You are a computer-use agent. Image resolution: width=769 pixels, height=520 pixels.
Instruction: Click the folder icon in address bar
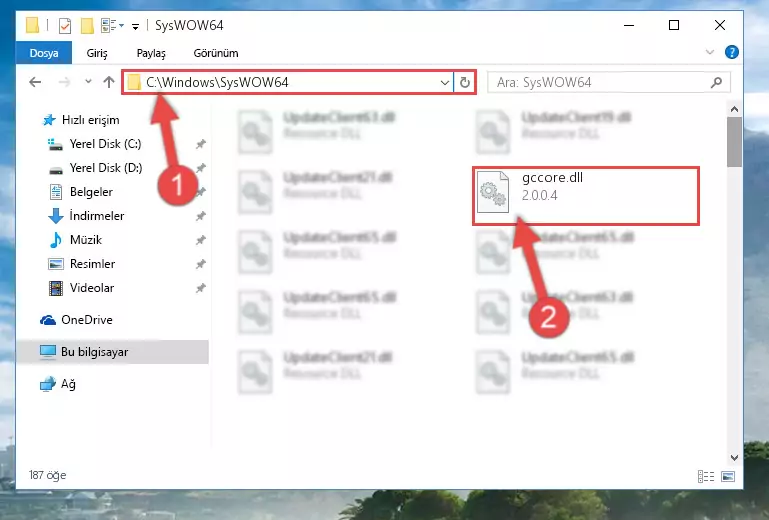pos(134,82)
